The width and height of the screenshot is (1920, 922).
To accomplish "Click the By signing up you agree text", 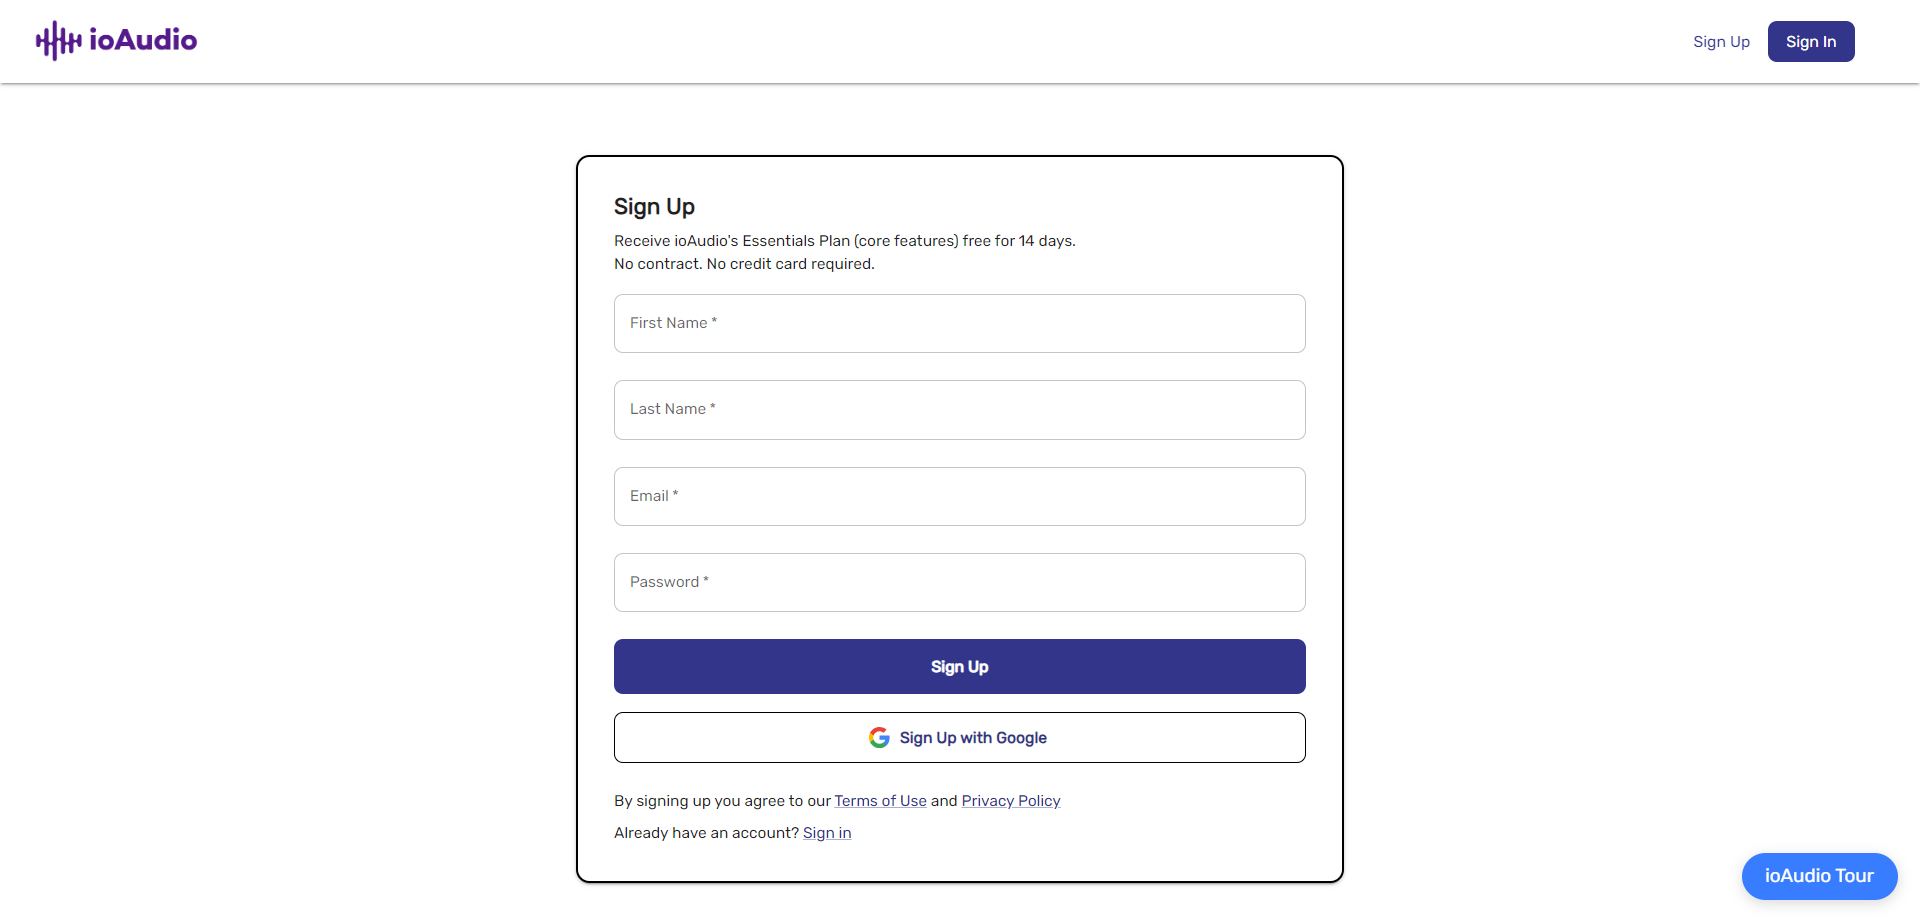I will [x=722, y=801].
